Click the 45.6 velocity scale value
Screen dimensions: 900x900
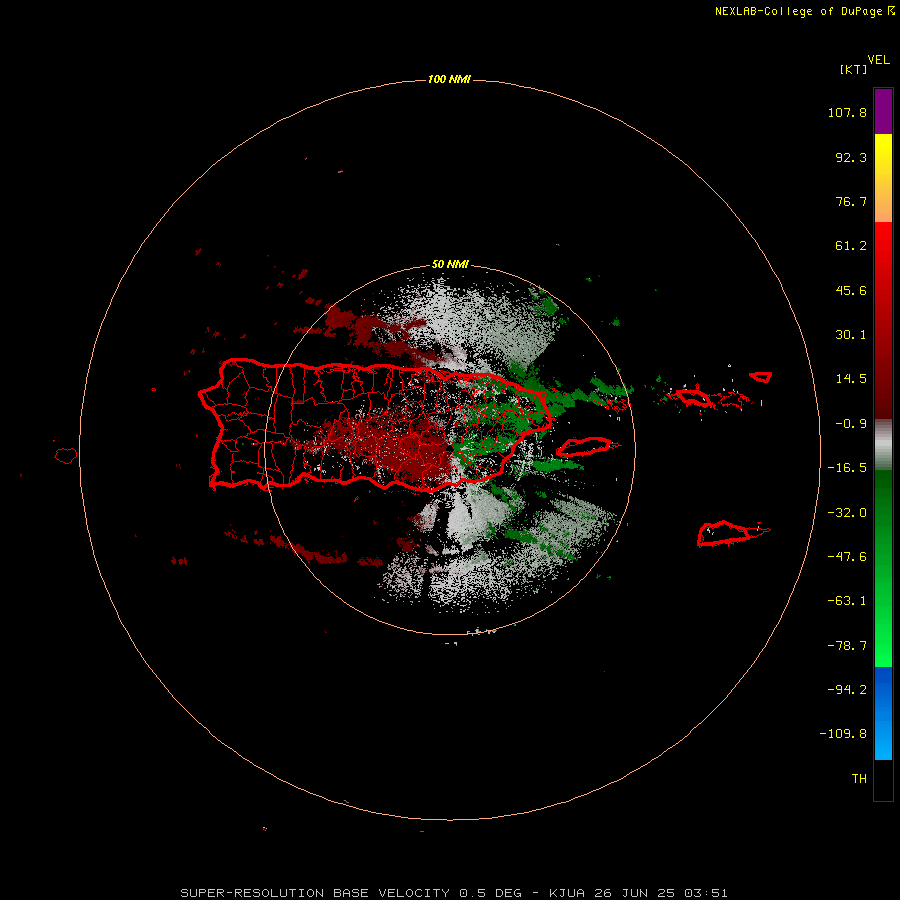pos(851,290)
